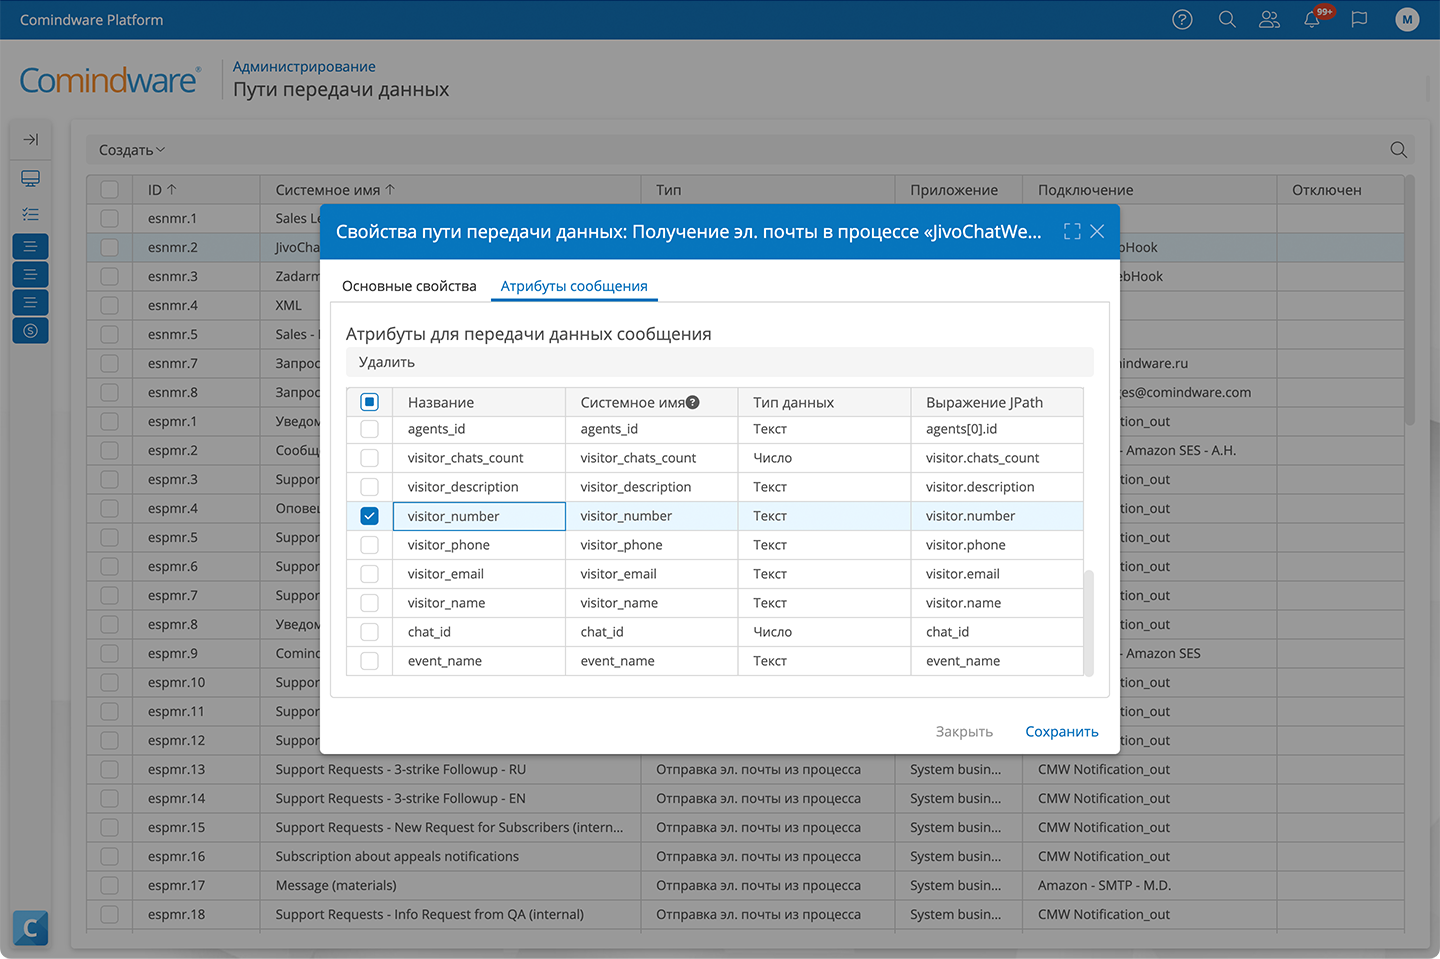Click Название column header in attributes table
The width and height of the screenshot is (1440, 959).
pos(479,402)
